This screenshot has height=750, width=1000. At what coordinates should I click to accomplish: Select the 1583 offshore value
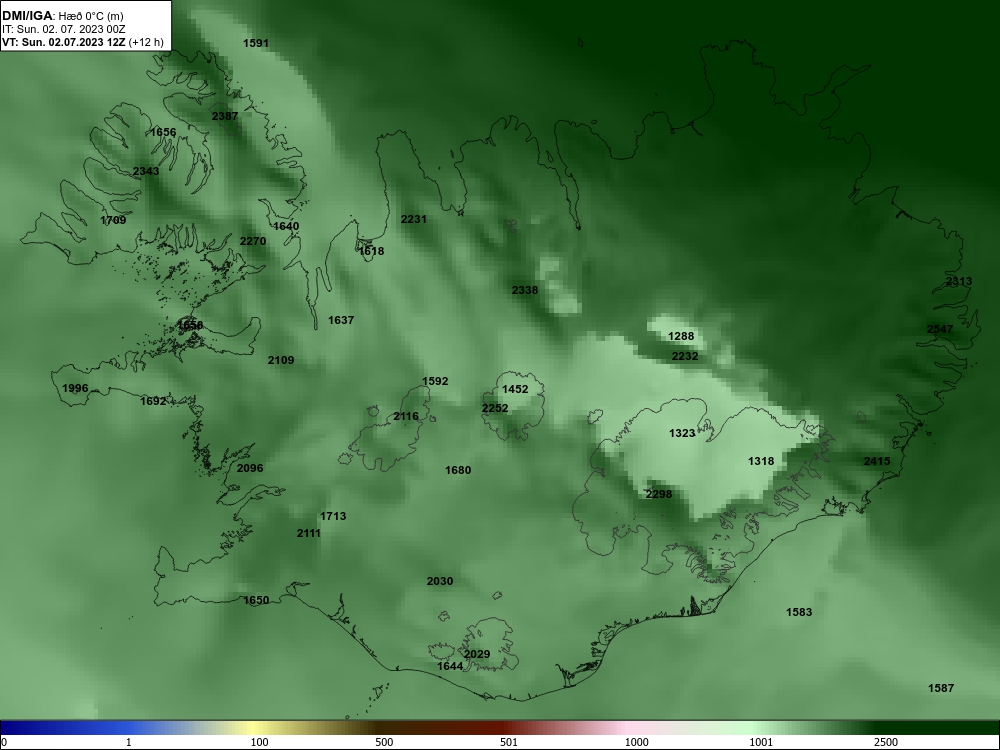coord(799,612)
